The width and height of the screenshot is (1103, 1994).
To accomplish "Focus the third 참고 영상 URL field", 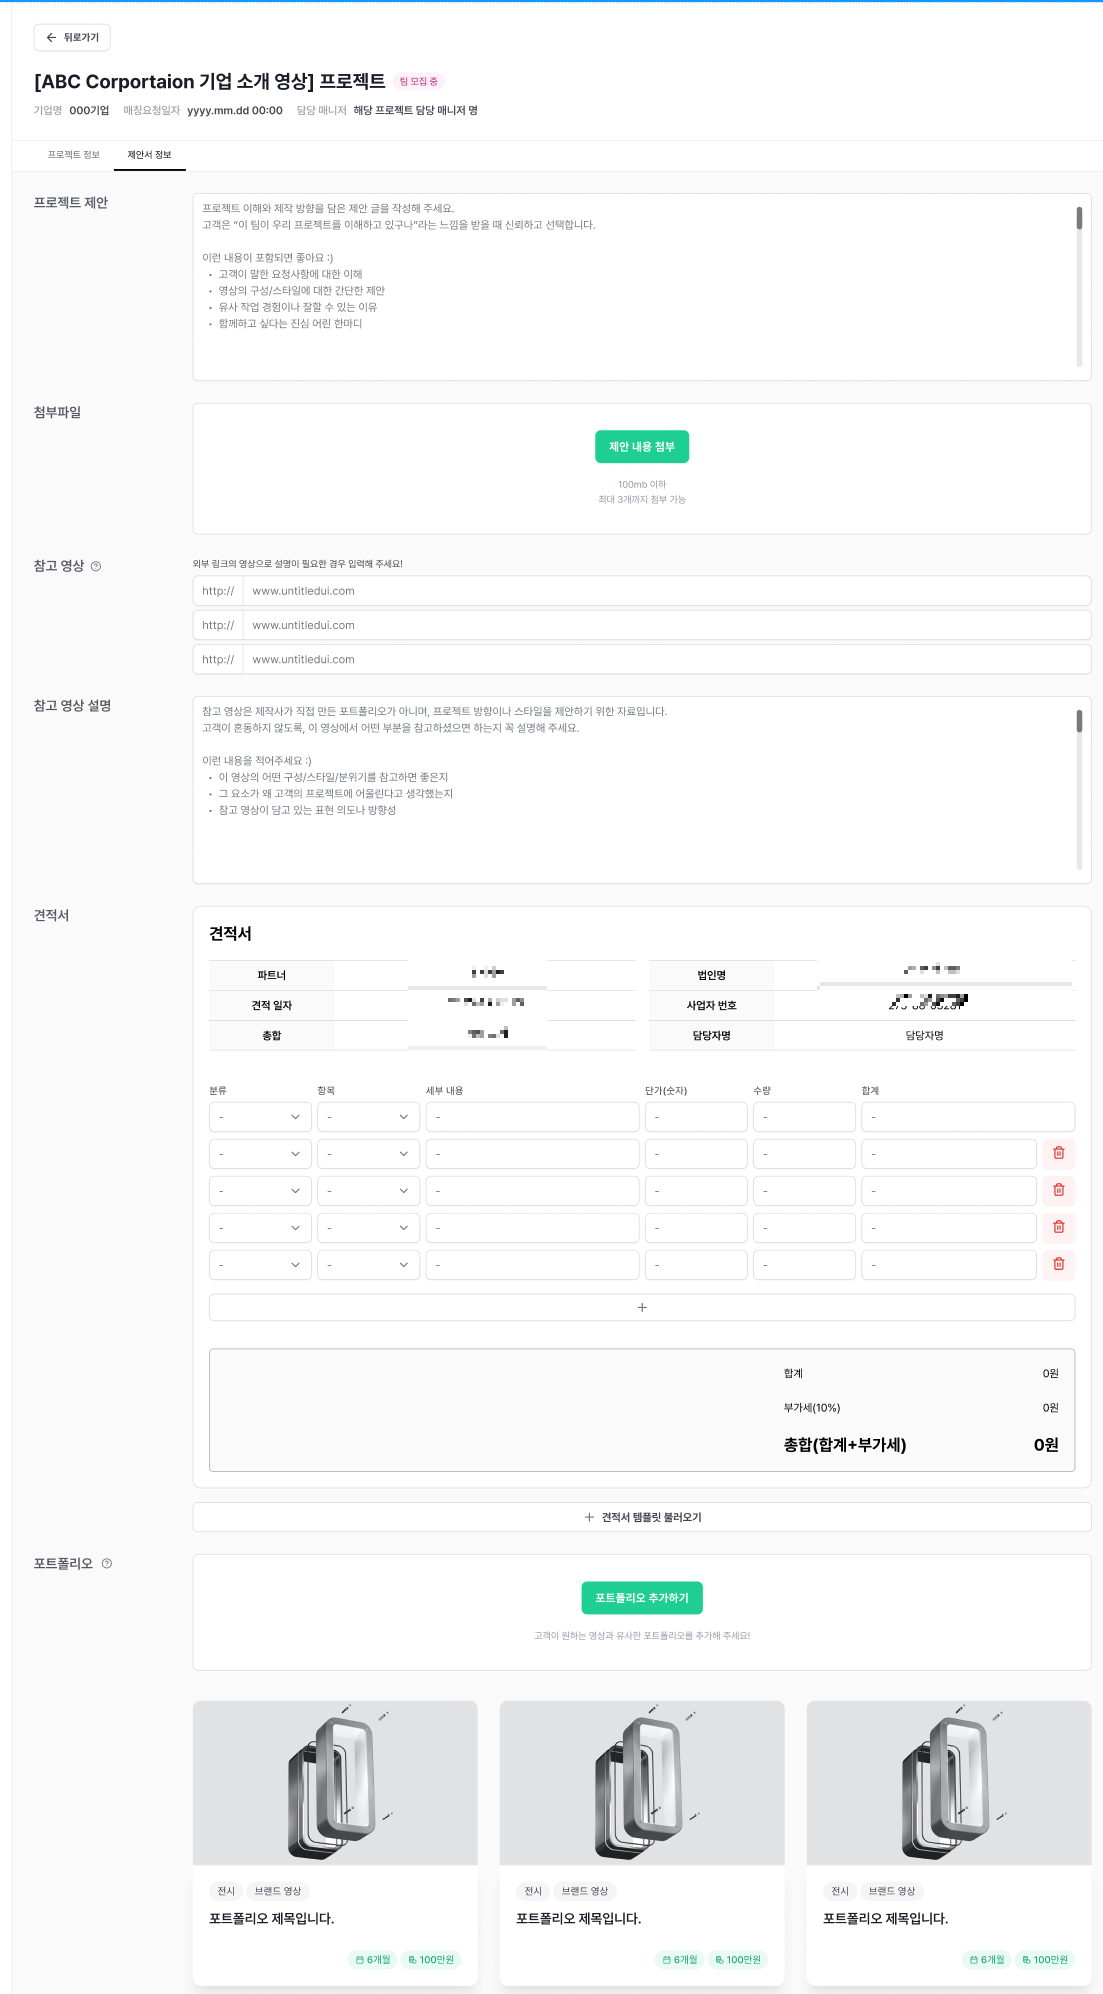I will [642, 659].
